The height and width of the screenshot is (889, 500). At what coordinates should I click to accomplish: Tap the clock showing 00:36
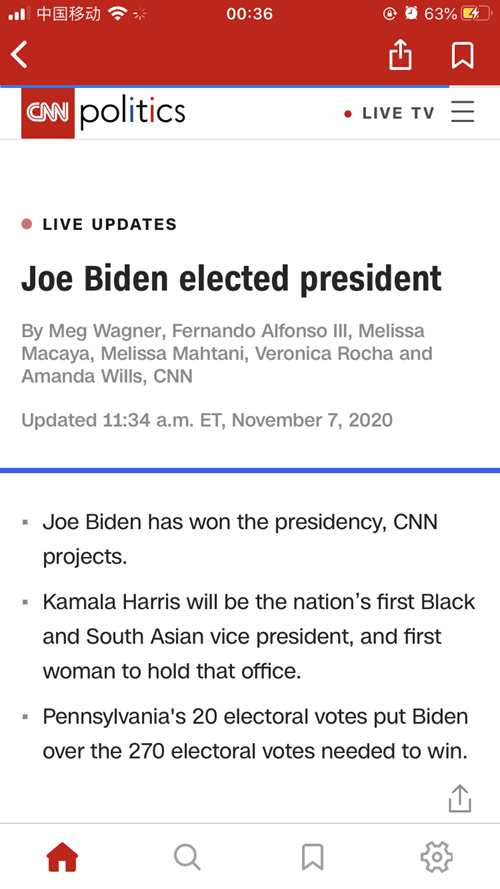[249, 14]
